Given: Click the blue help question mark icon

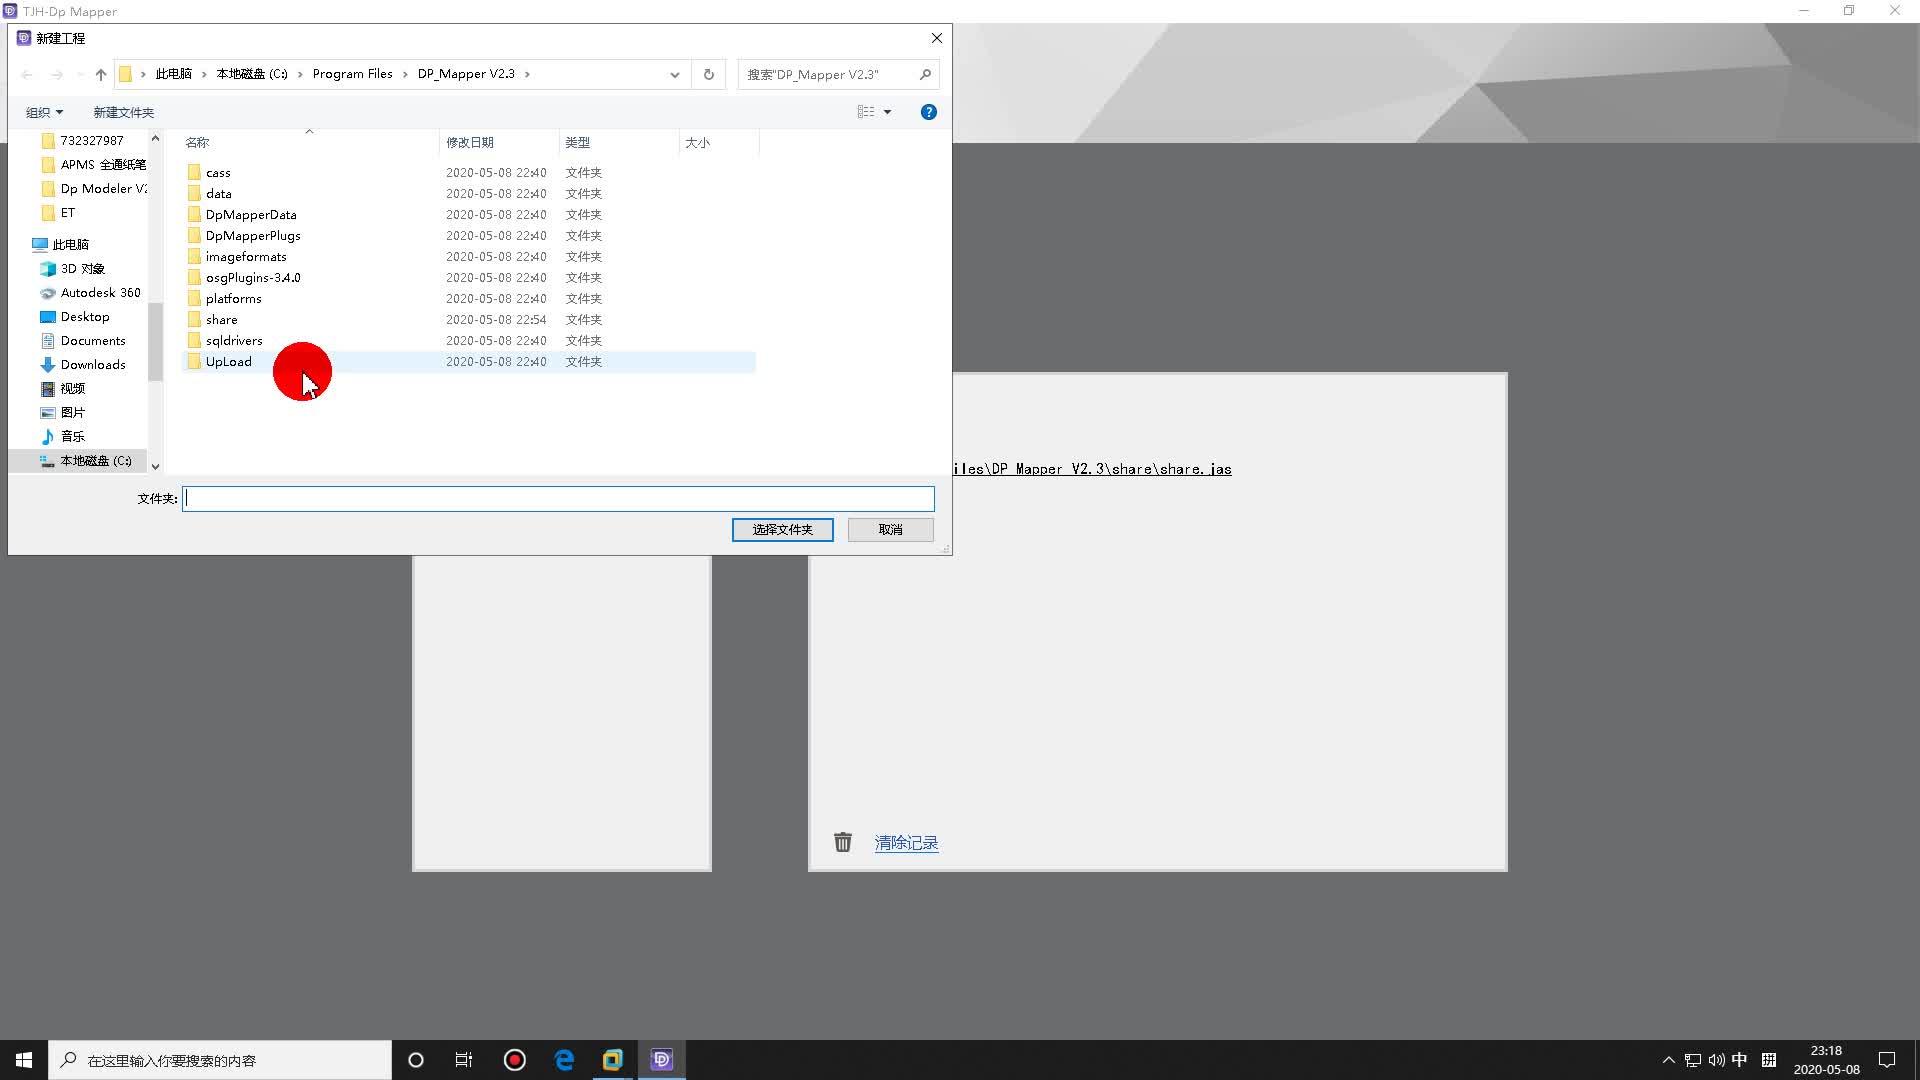Looking at the screenshot, I should [928, 112].
